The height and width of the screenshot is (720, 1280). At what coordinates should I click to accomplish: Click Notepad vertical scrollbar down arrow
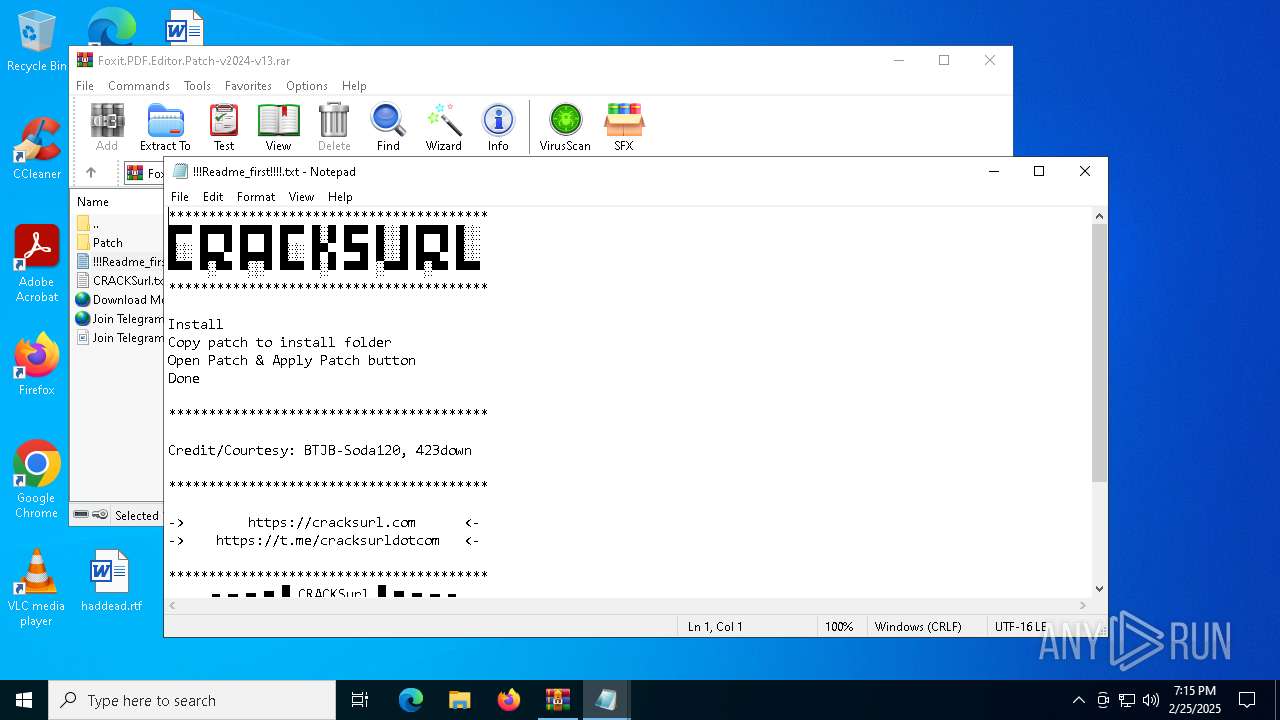coord(1099,589)
